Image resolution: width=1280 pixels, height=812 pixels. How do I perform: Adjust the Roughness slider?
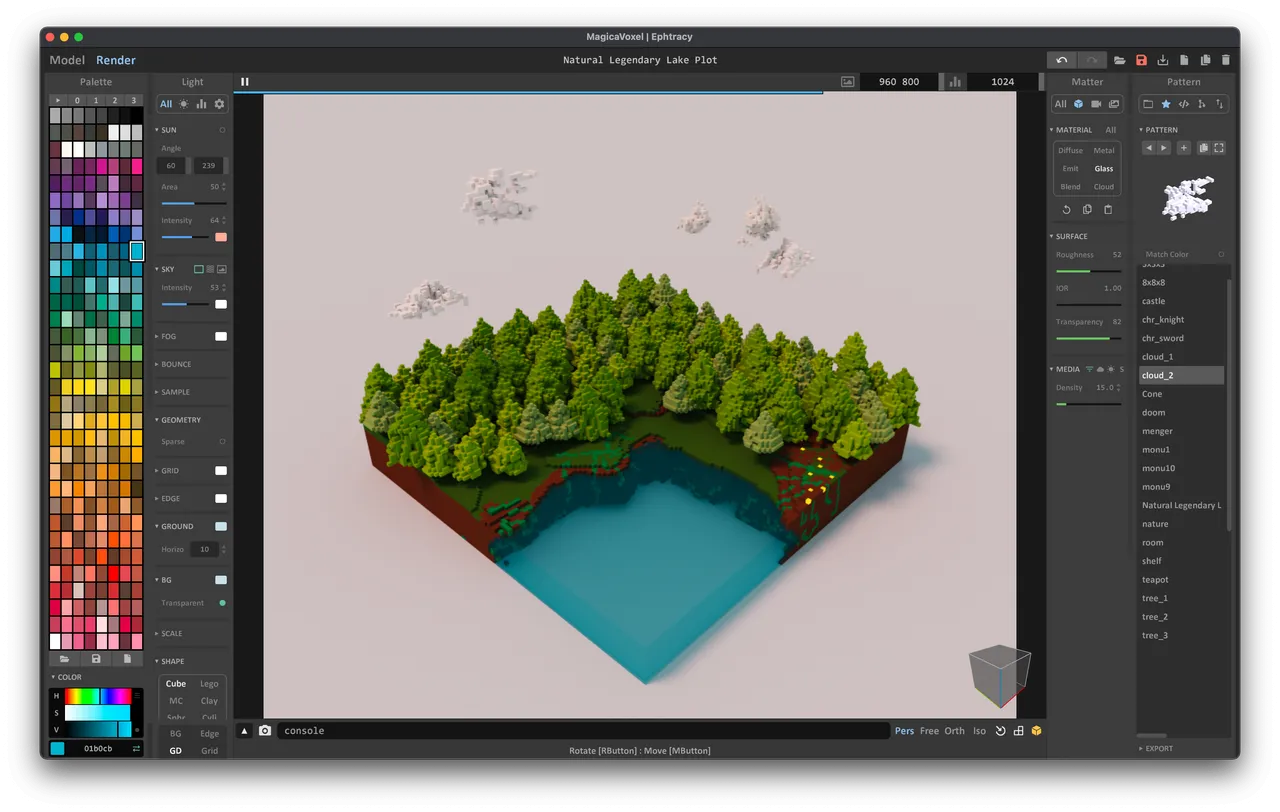pos(1088,271)
